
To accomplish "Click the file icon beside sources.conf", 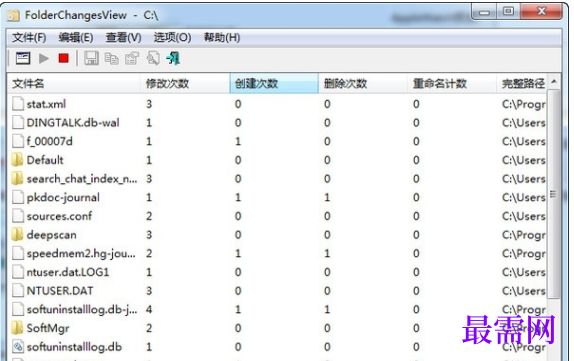I will pyautogui.click(x=18, y=216).
